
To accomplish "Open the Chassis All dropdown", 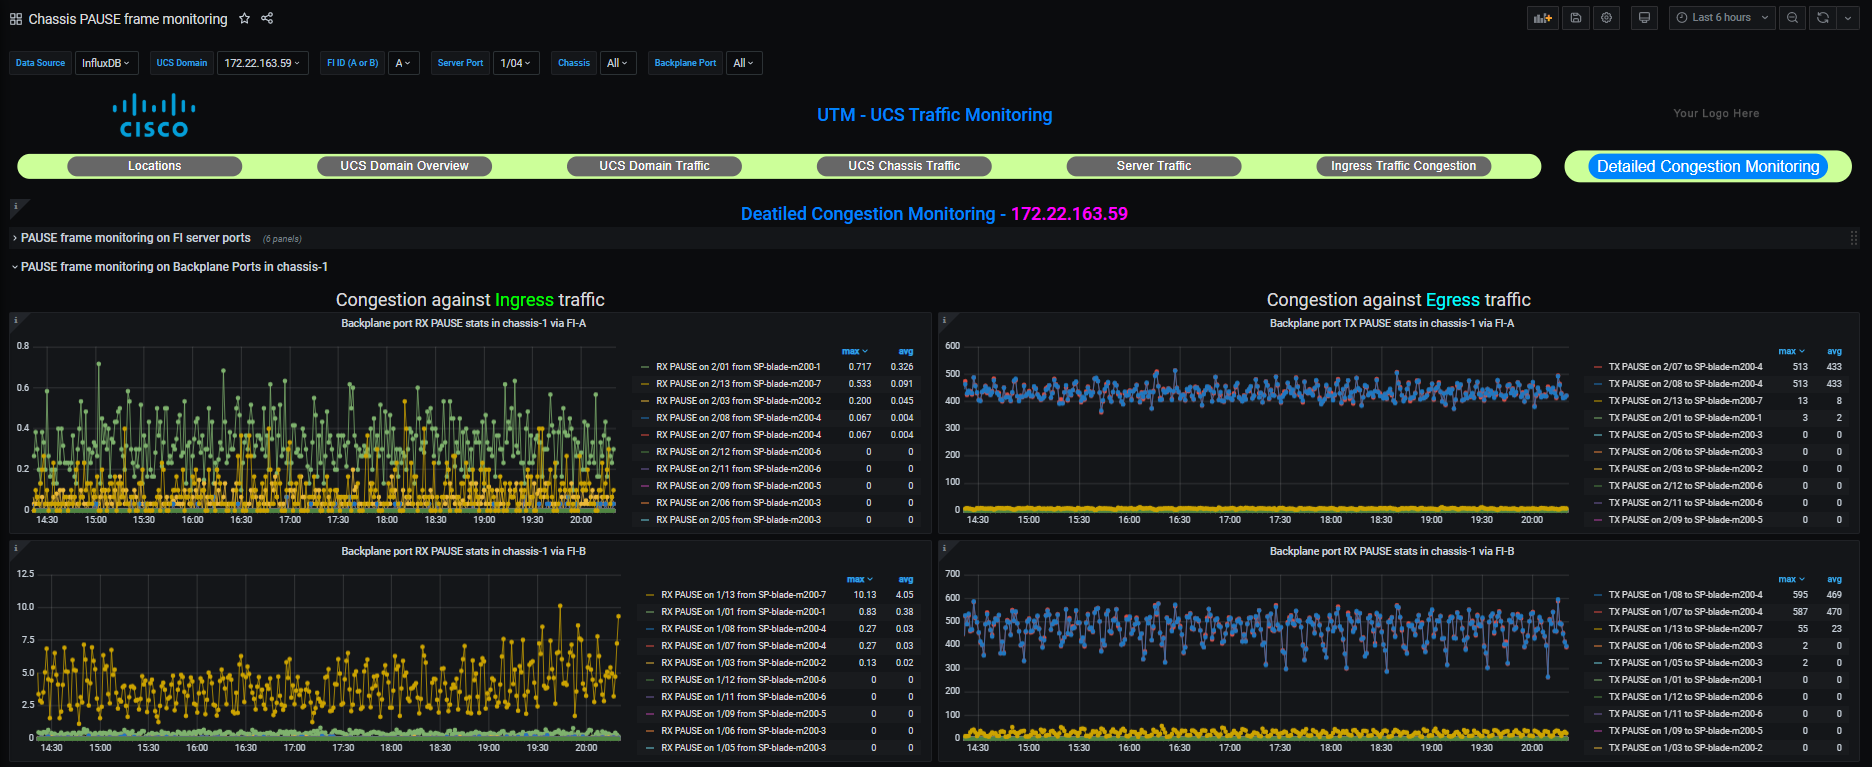I will pos(617,63).
